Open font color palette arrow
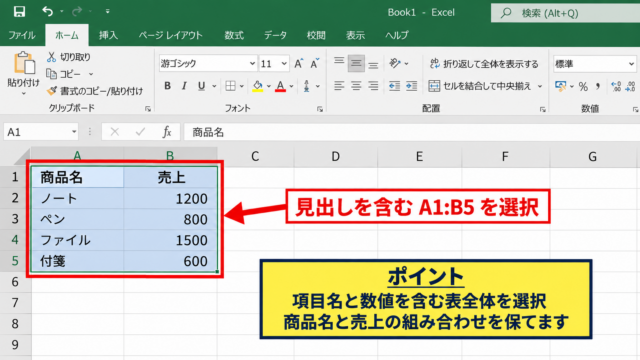Viewport: 640px width, 360px height. click(291, 86)
